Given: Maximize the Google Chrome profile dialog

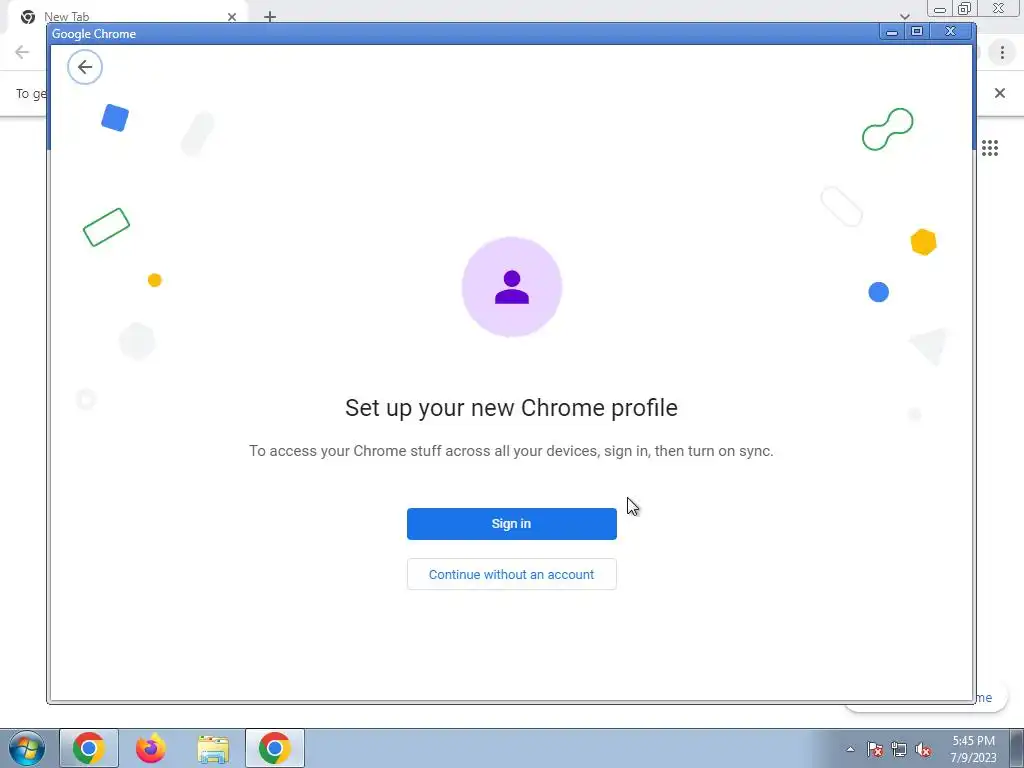Looking at the screenshot, I should coord(917,31).
